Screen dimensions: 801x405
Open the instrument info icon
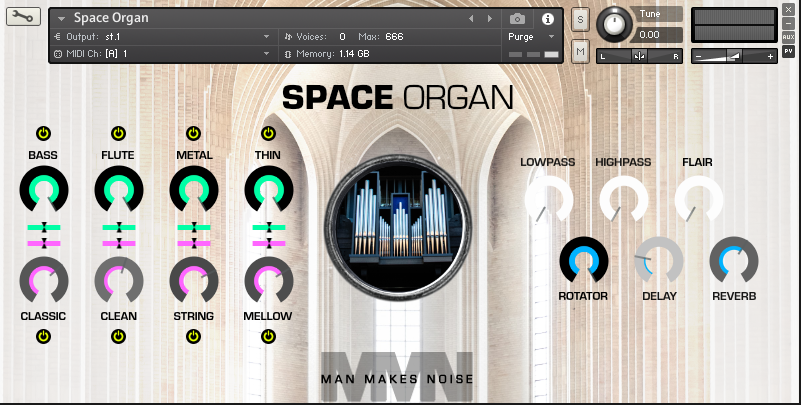548,19
